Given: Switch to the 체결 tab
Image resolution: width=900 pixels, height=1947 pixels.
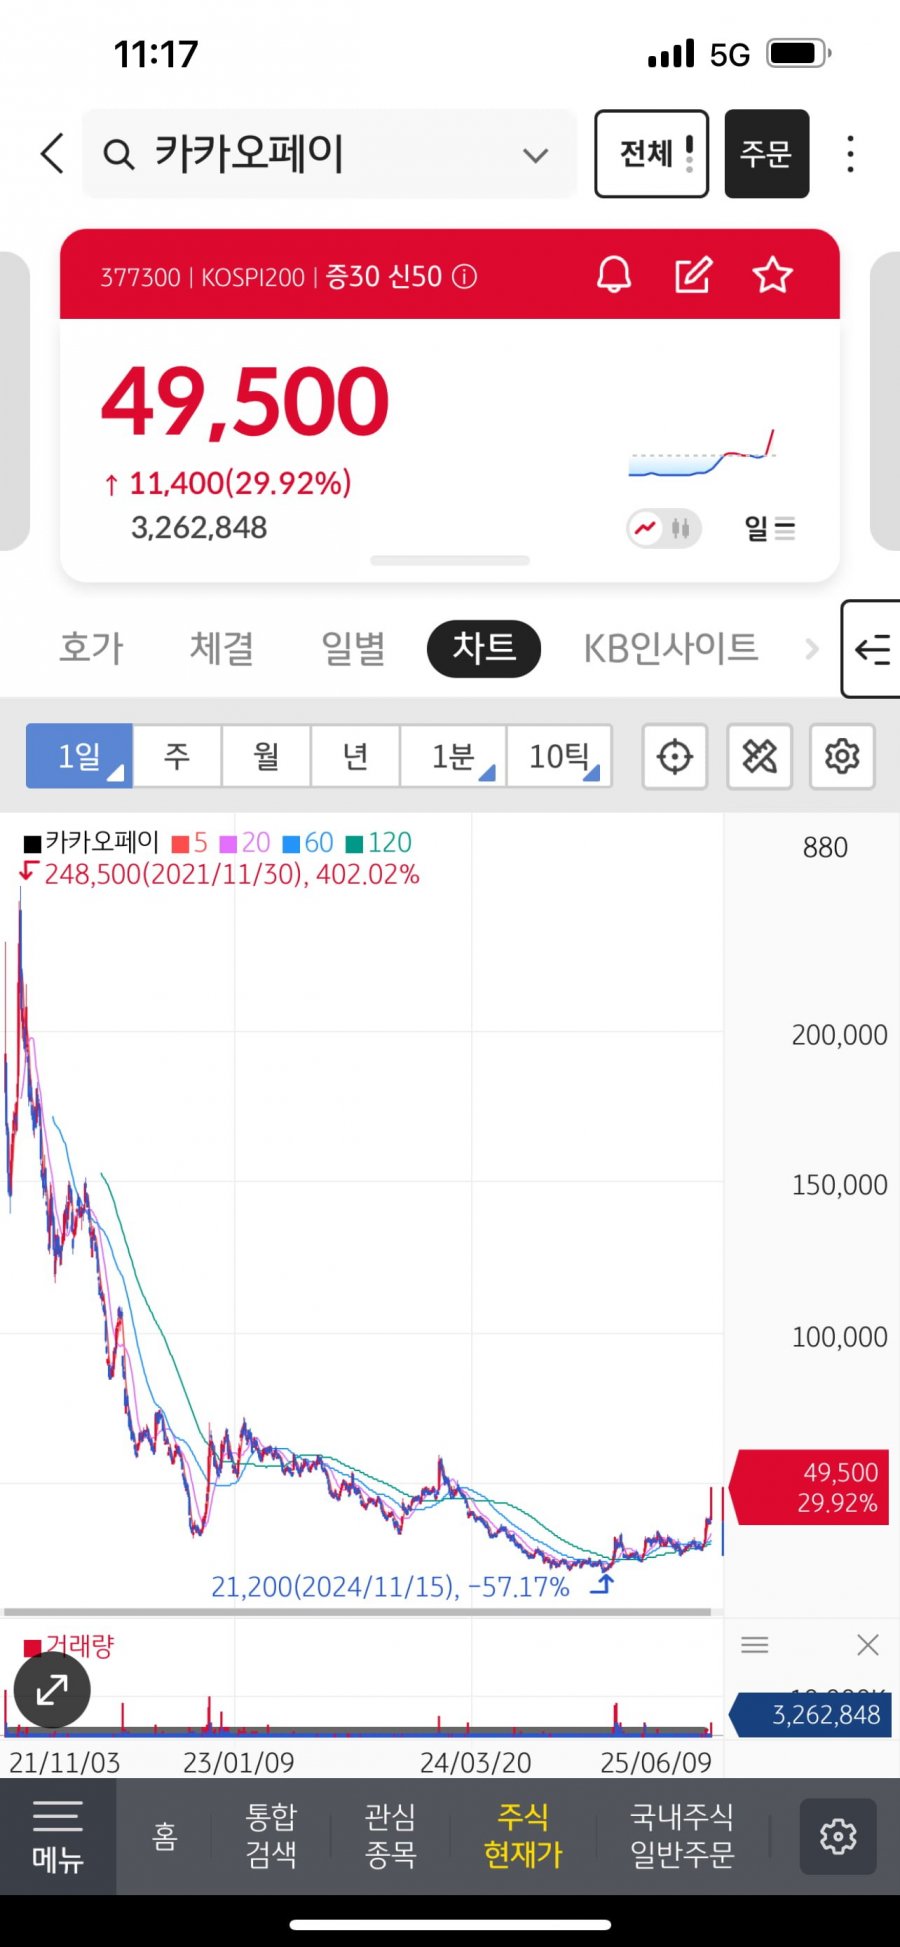Looking at the screenshot, I should tap(222, 648).
